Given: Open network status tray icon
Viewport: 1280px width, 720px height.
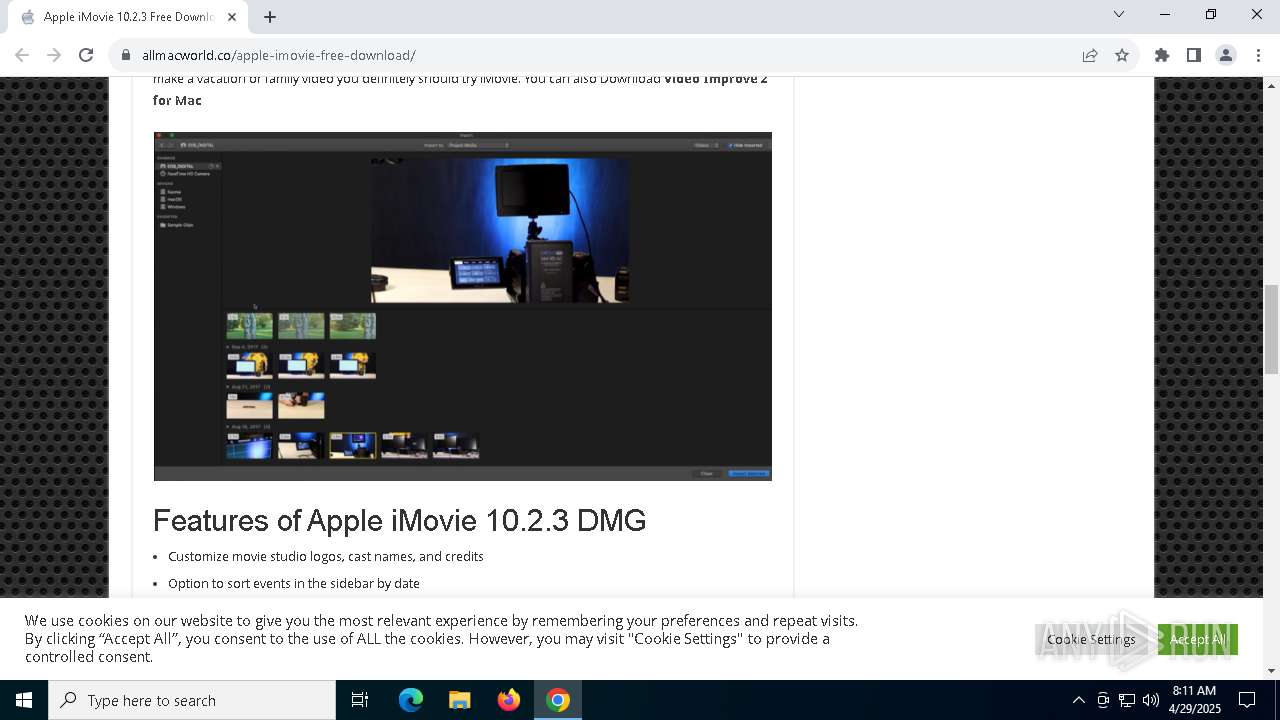Looking at the screenshot, I should (x=1127, y=700).
